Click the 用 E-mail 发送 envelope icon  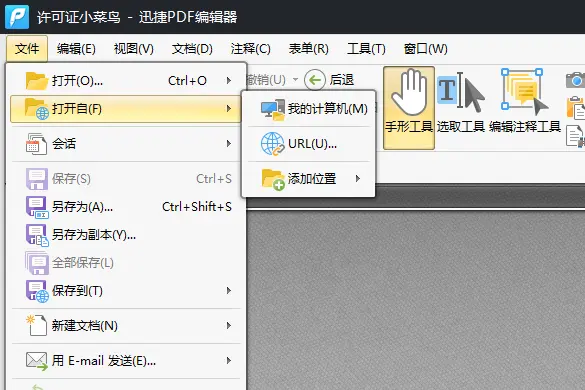(x=37, y=361)
